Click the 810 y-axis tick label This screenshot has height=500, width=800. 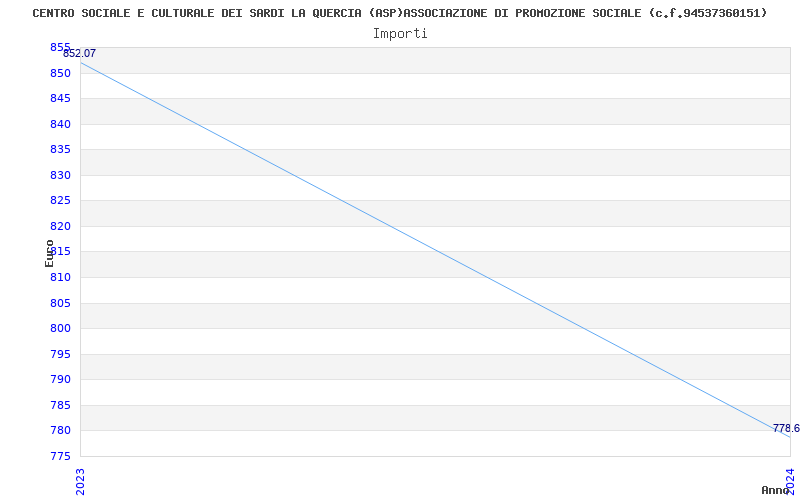(60, 277)
